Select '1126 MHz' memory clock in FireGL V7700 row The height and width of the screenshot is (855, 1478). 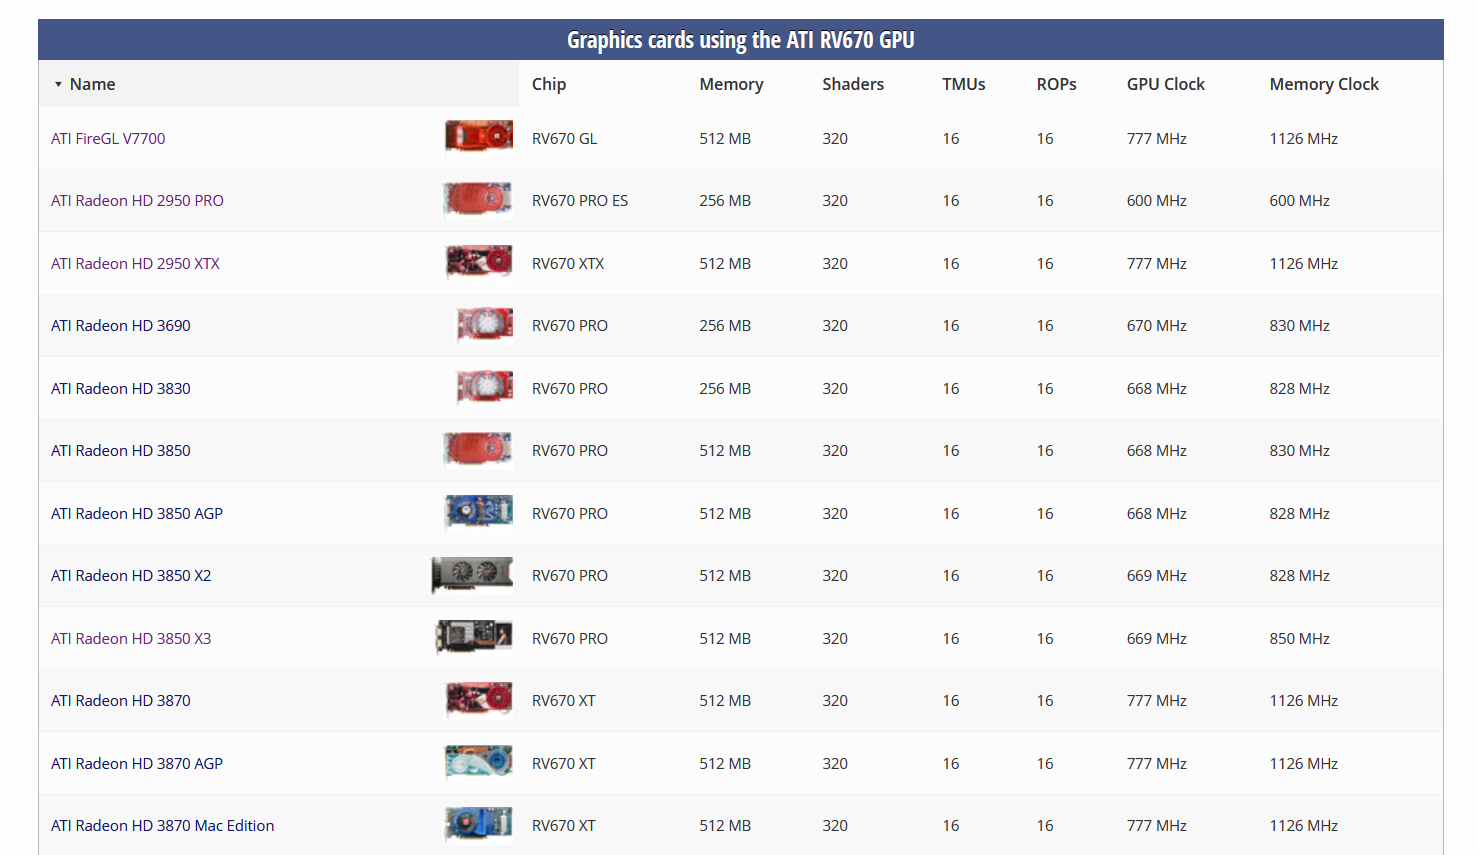coord(1304,139)
